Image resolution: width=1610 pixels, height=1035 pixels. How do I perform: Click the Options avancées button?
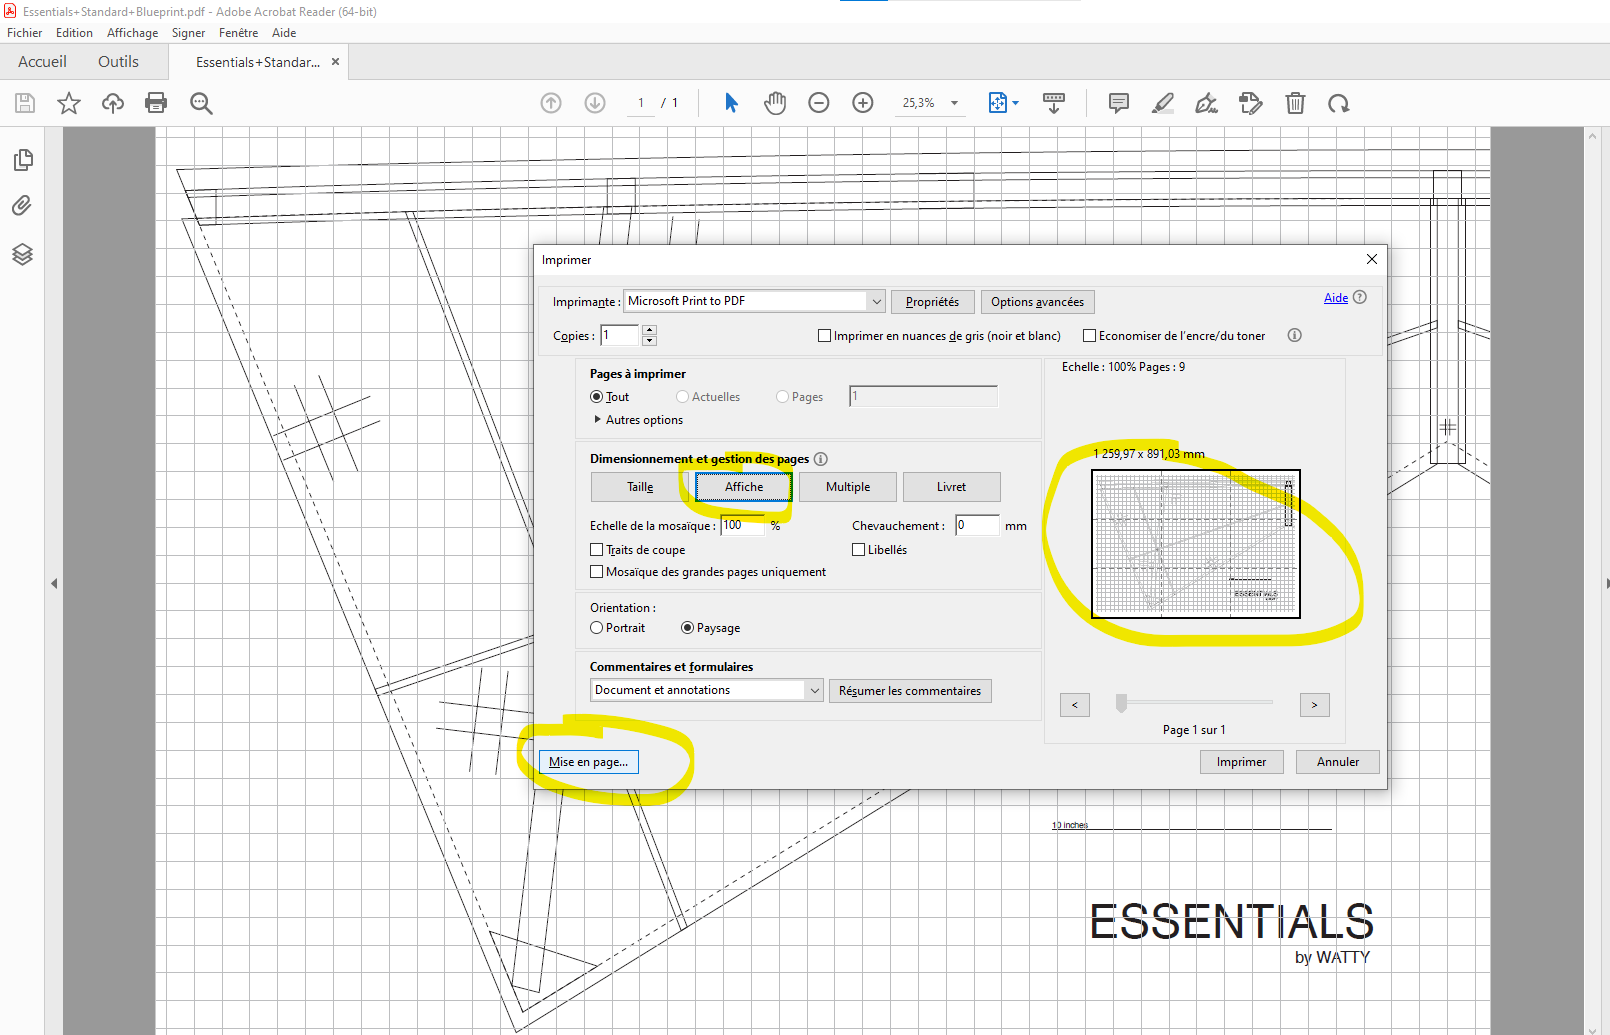point(1037,302)
